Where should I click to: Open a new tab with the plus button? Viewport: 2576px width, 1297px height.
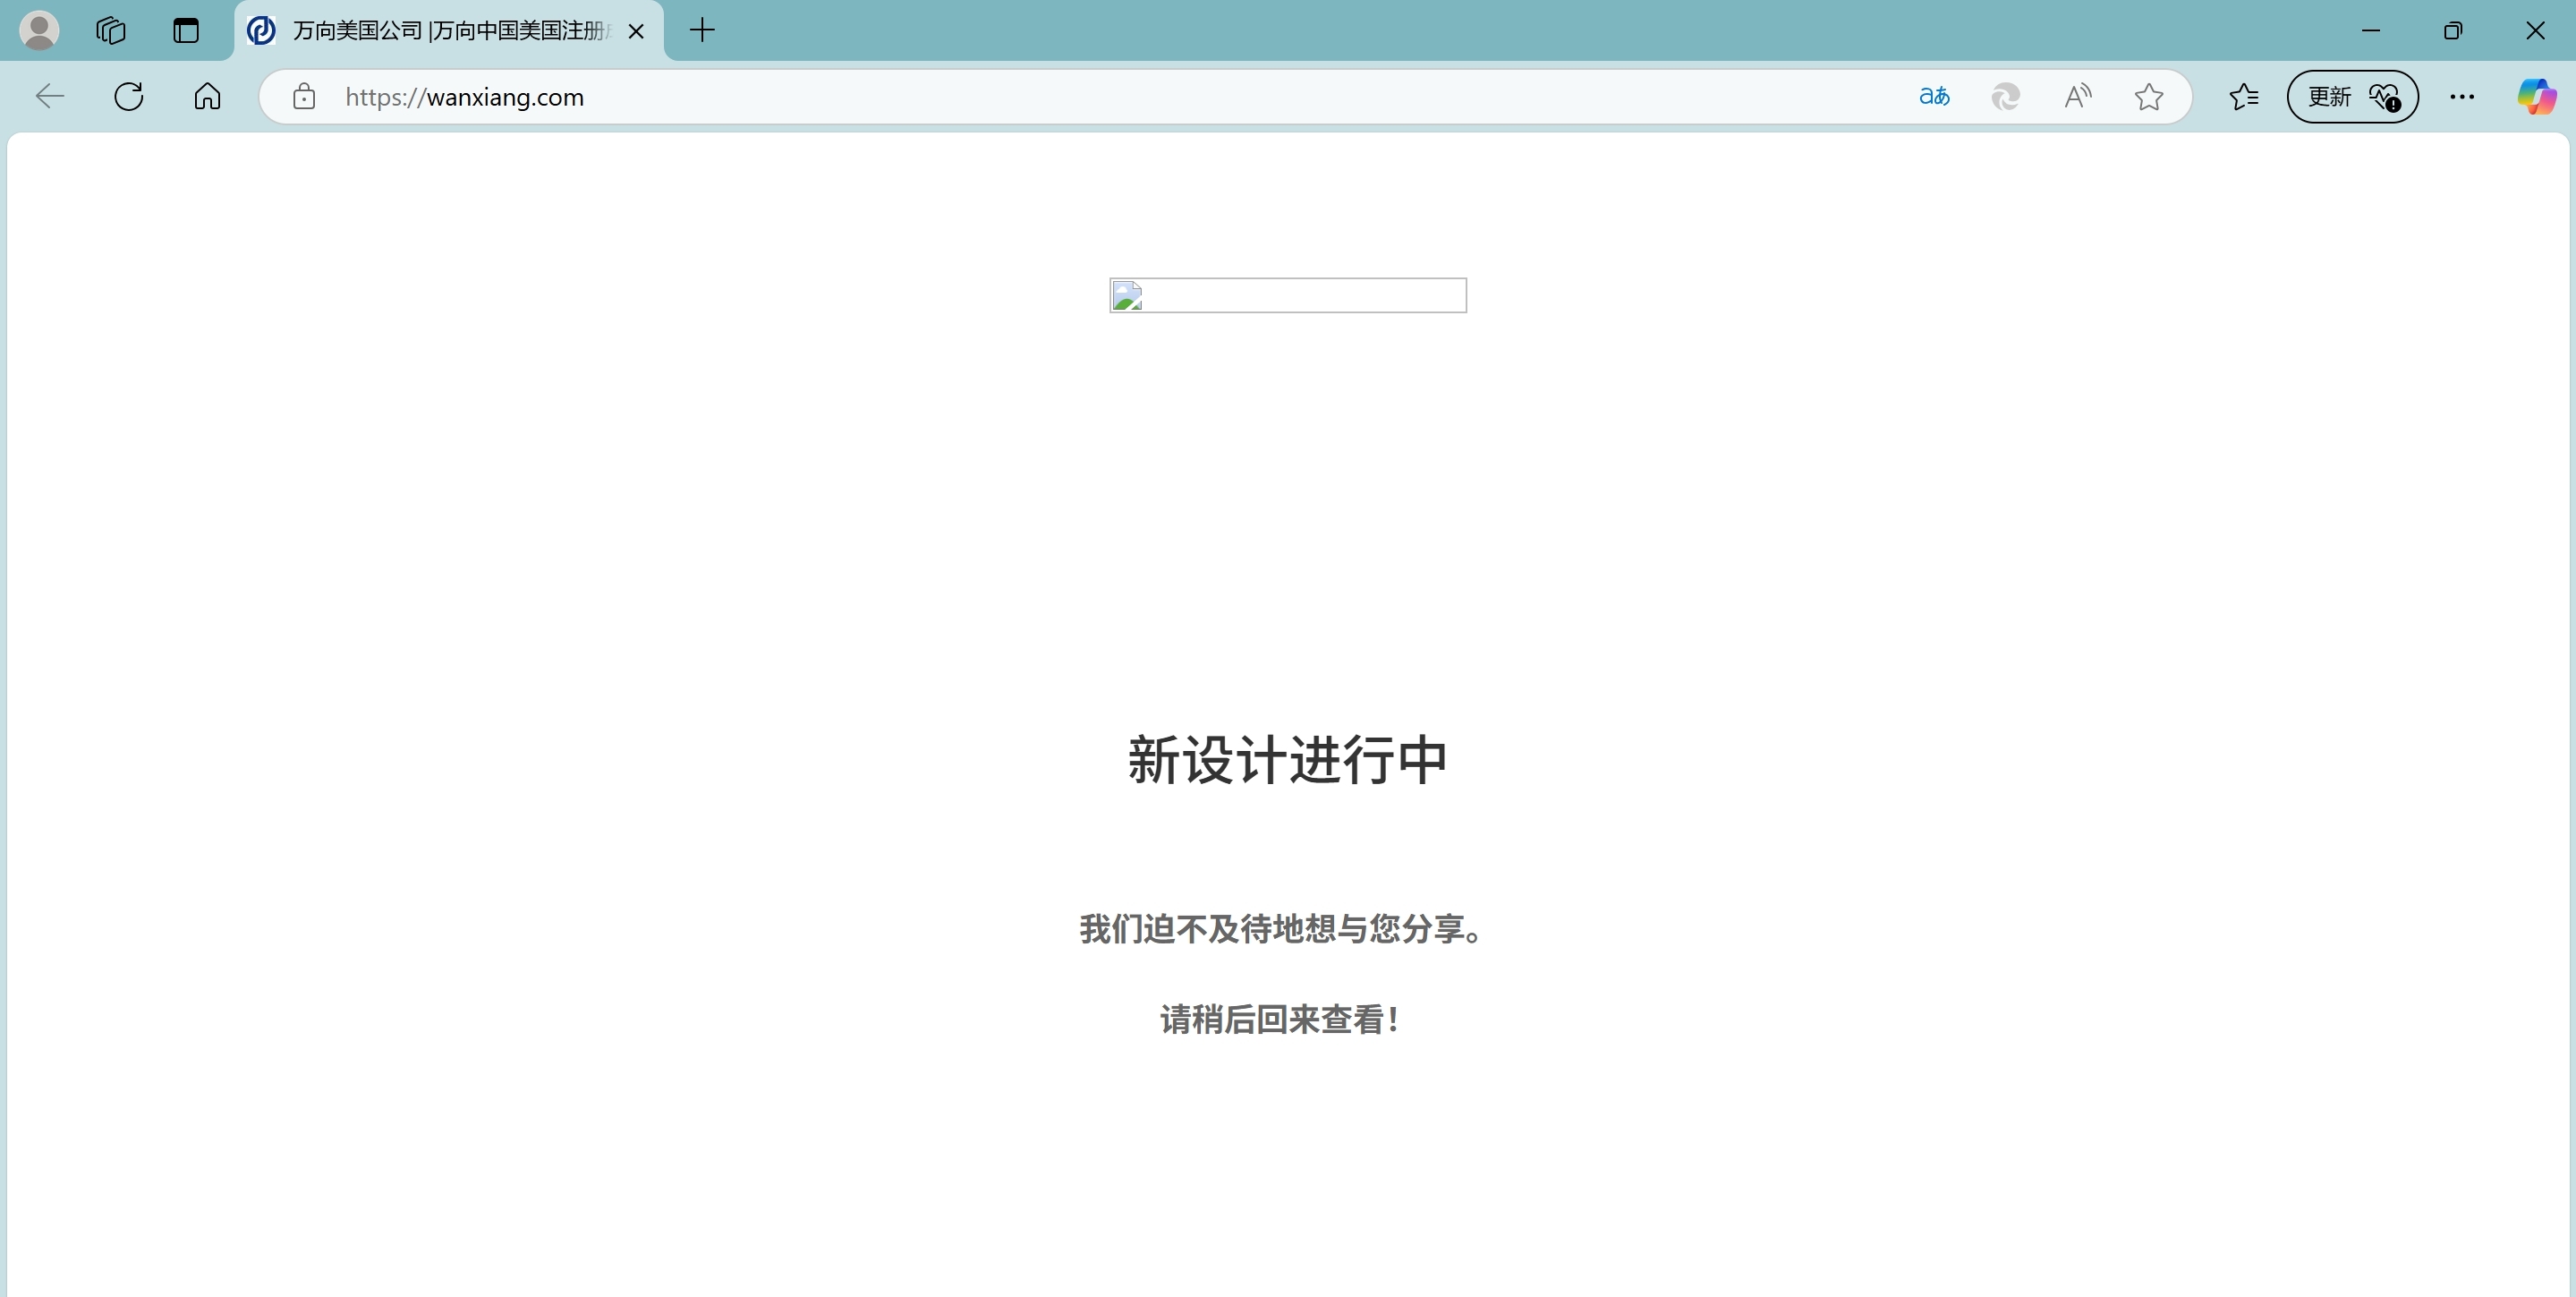click(702, 30)
